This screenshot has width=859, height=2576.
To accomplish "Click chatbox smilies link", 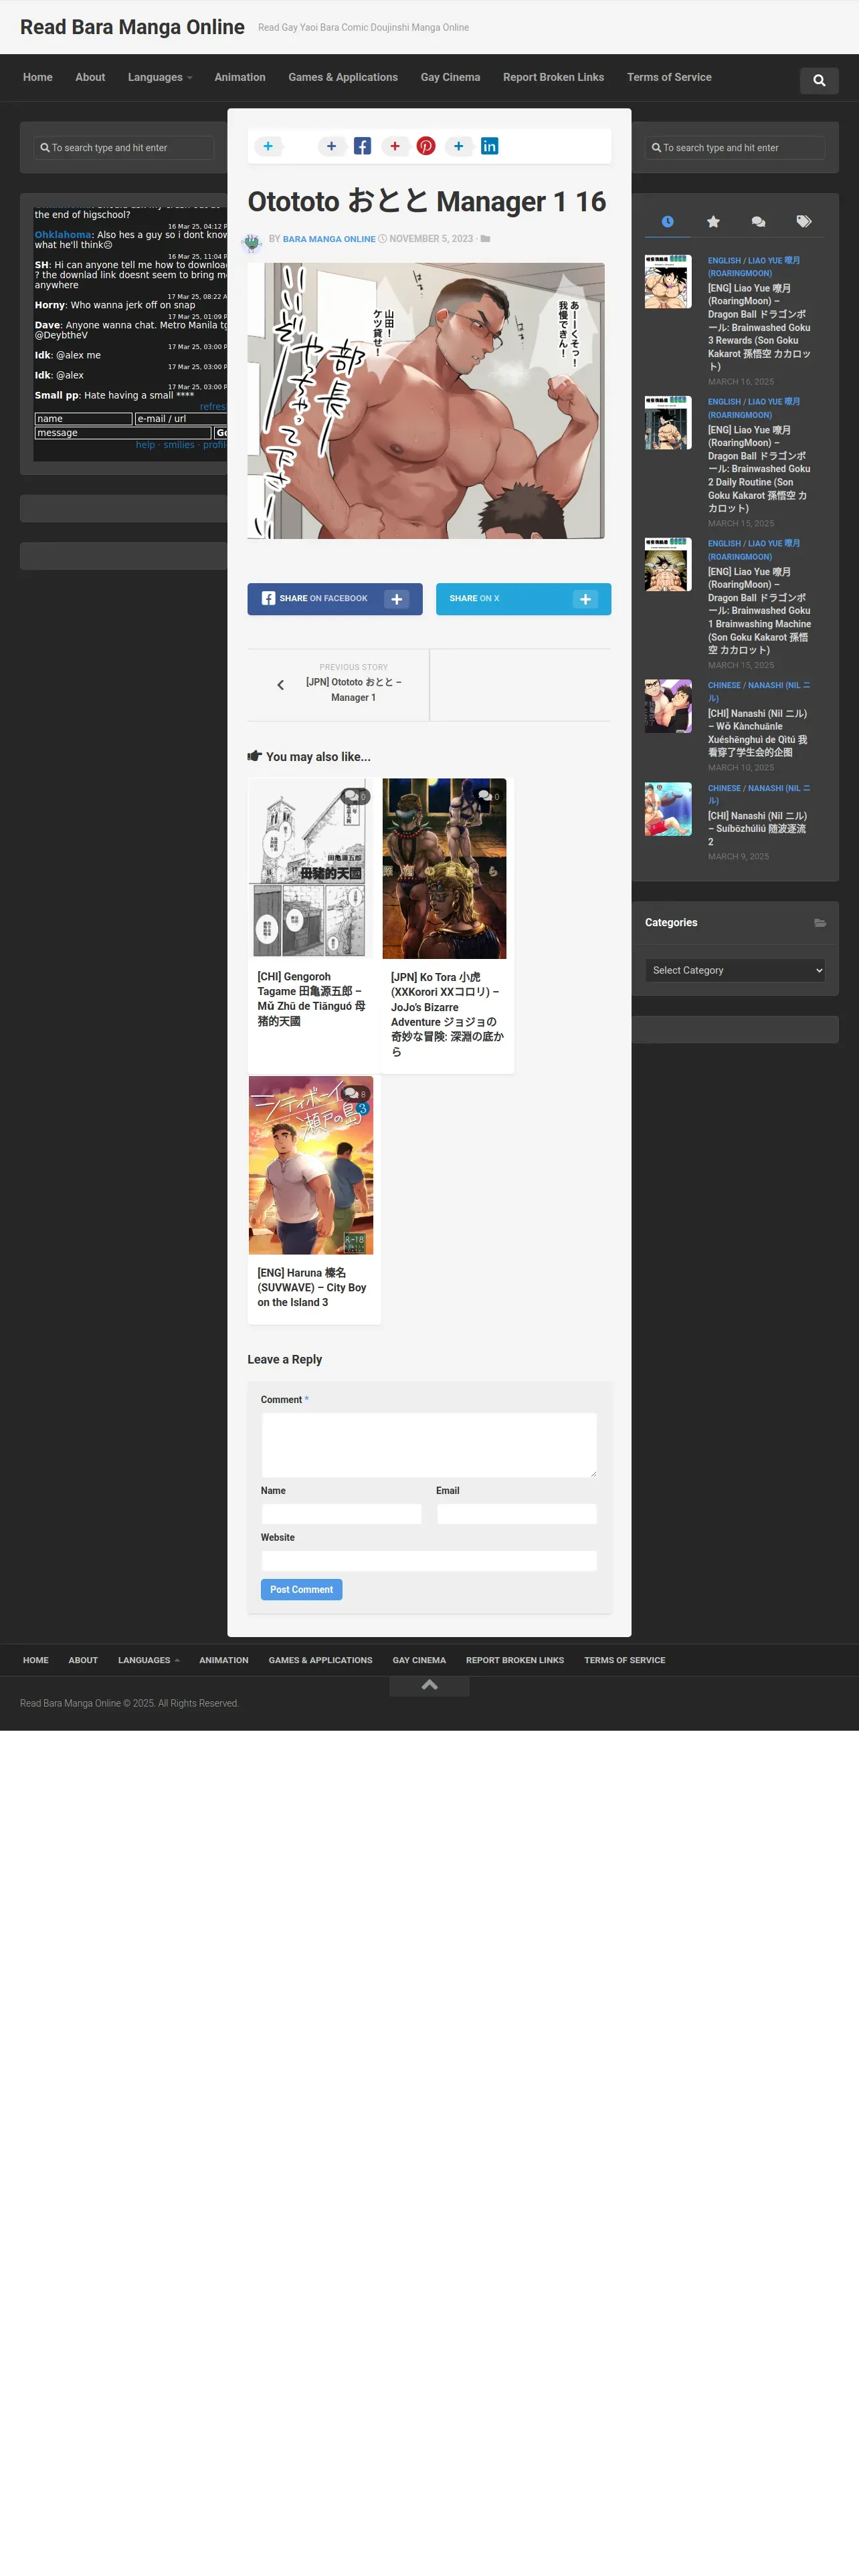I will pos(179,445).
